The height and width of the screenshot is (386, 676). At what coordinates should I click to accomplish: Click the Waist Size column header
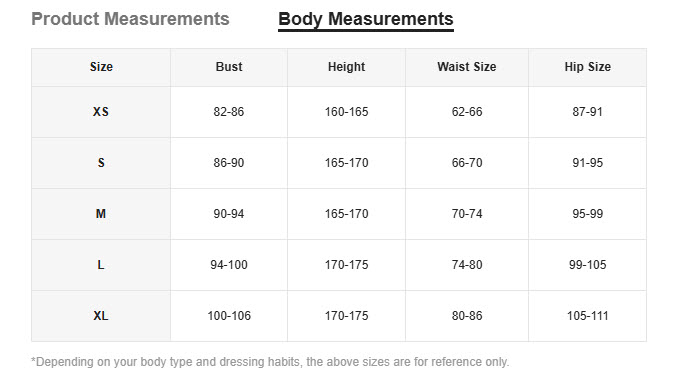tap(467, 67)
